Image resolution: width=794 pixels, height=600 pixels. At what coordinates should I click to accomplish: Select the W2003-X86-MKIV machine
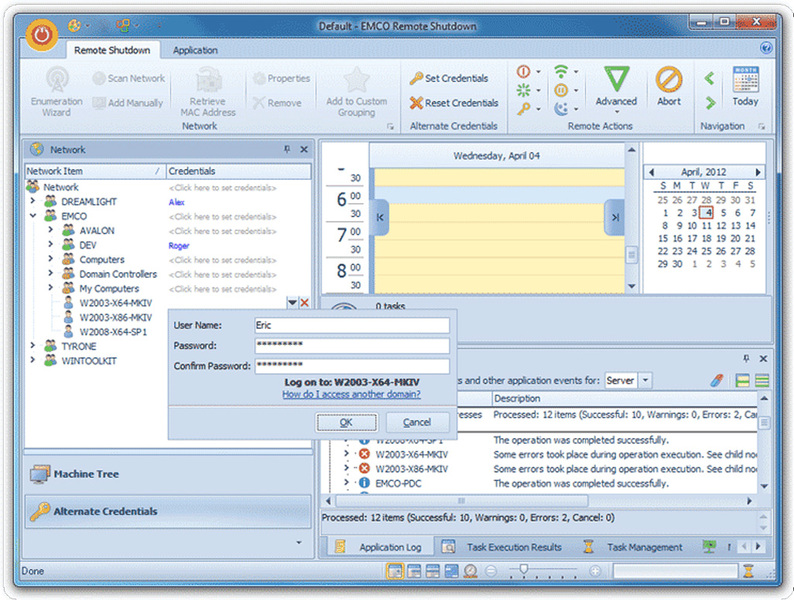tap(115, 317)
